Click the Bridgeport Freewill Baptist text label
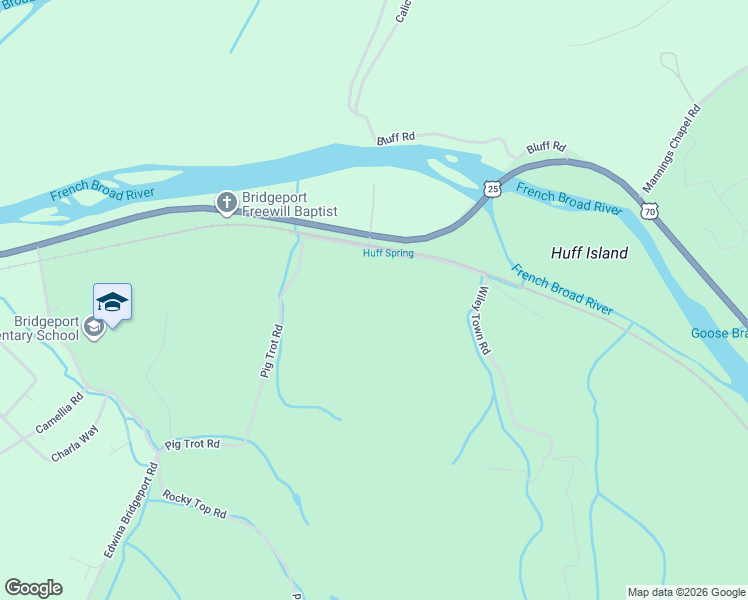 [x=290, y=204]
